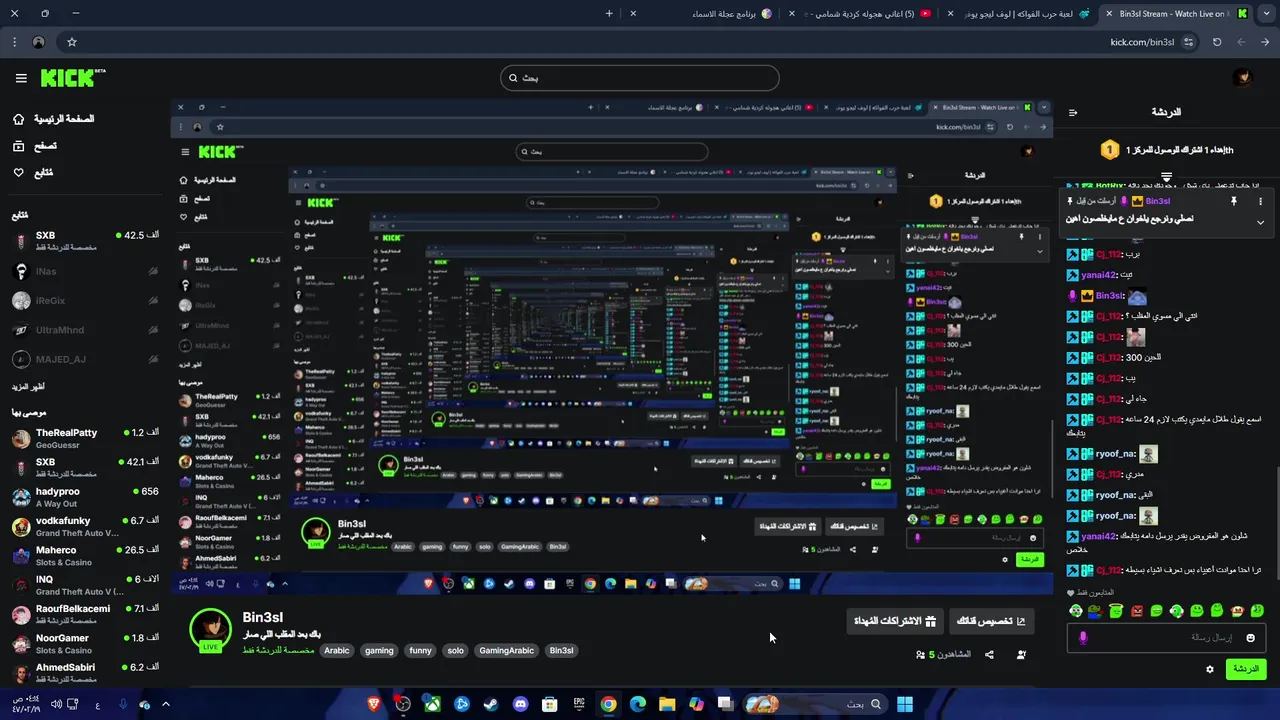
Task: Open a new browser tab
Action: 609,13
